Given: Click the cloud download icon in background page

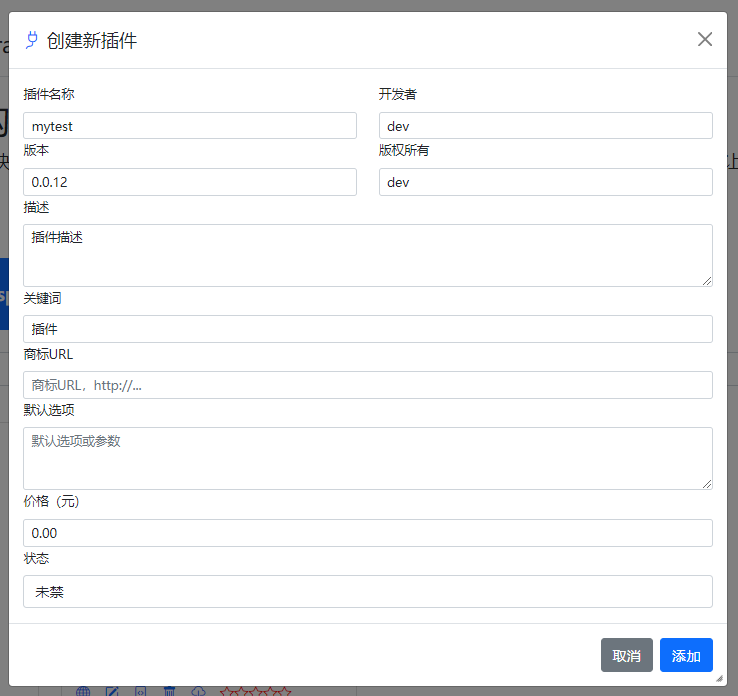Looking at the screenshot, I should pyautogui.click(x=199, y=691).
